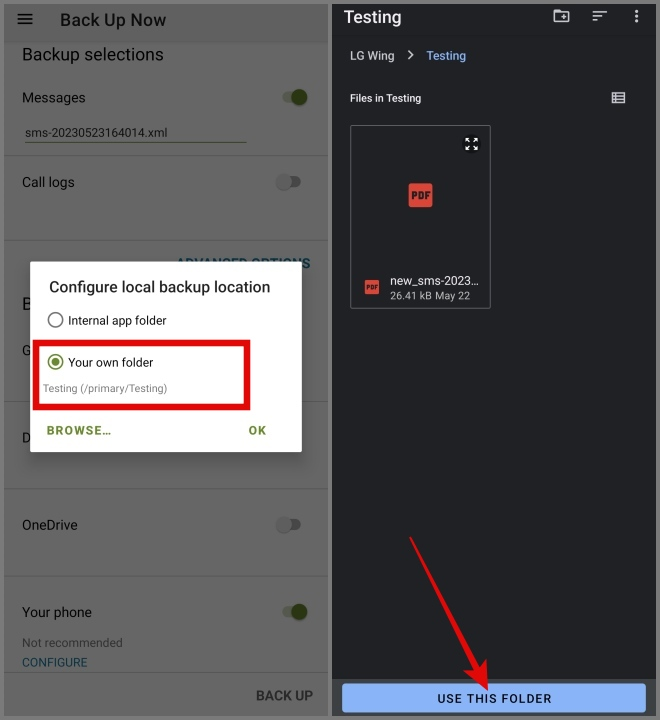
Task: Create a new folder with the folder-plus icon
Action: click(561, 16)
